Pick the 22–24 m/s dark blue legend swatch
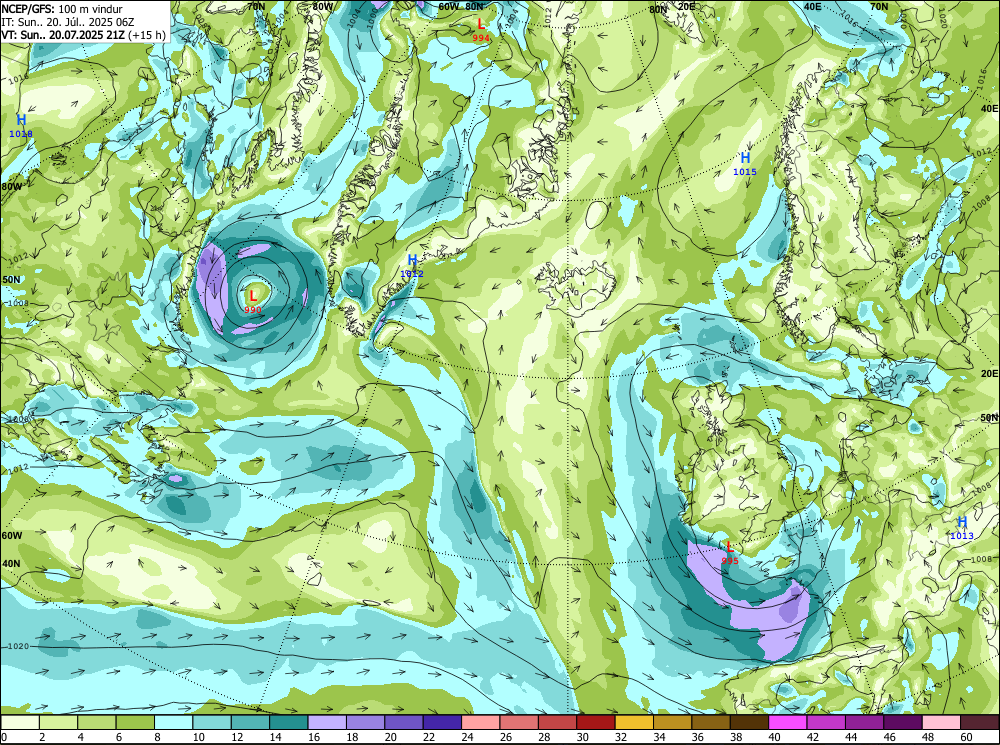The image size is (1000, 745). coord(443,722)
